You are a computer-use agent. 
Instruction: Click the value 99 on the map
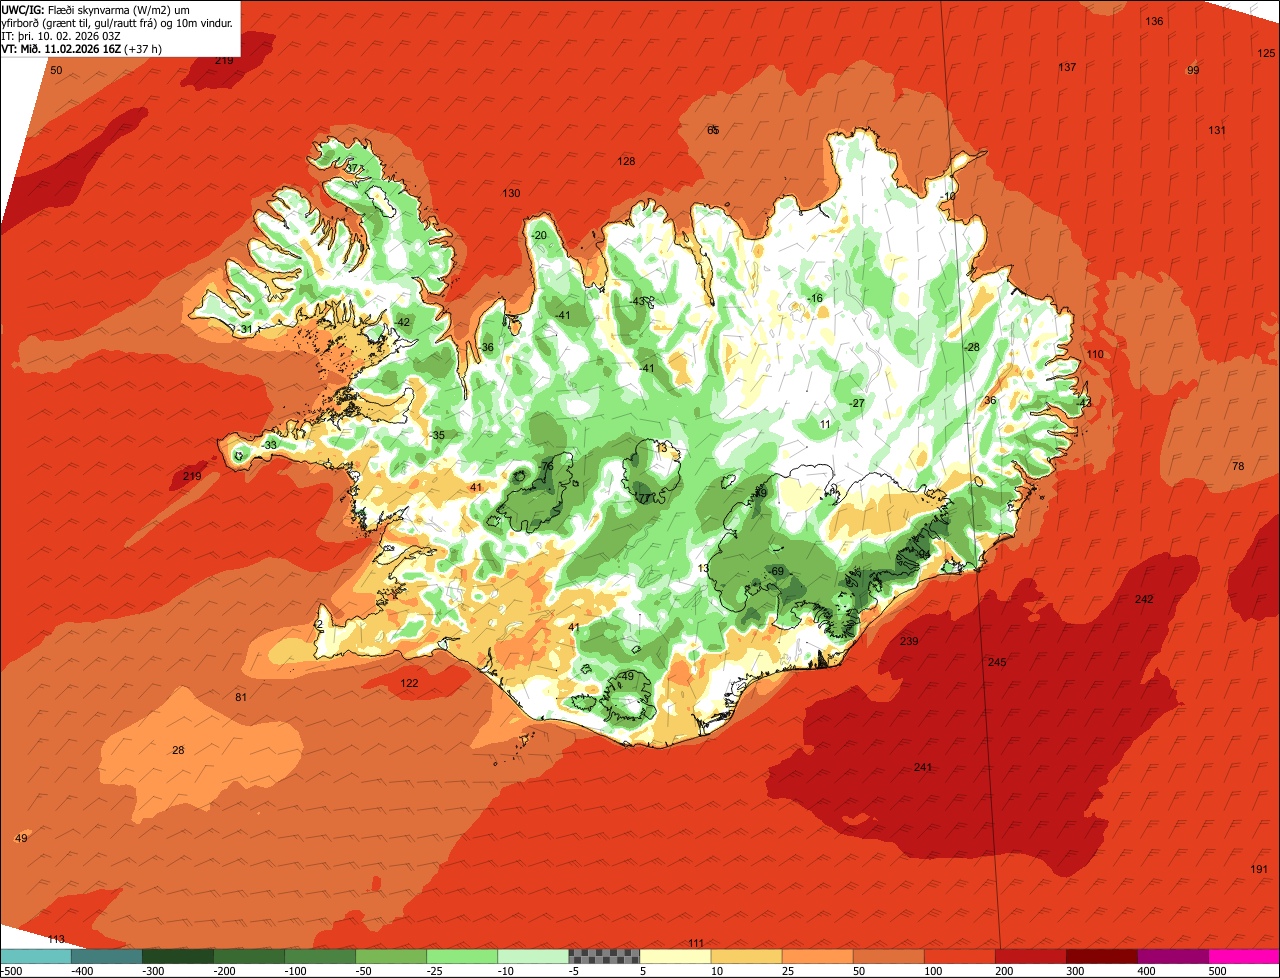click(x=1192, y=70)
